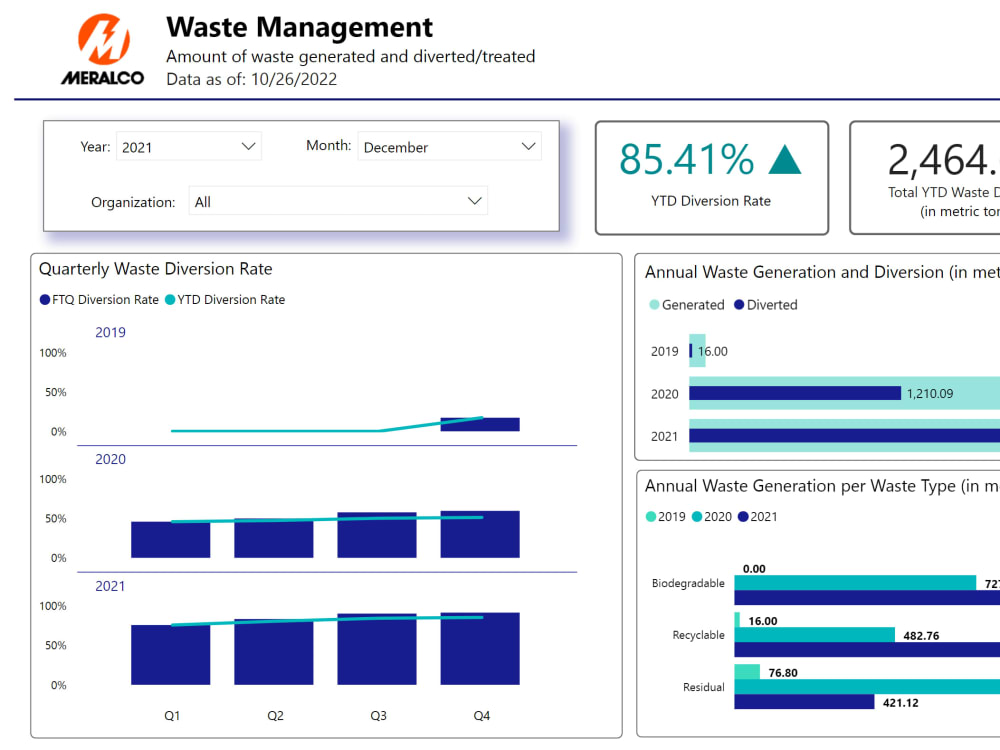
Task: Click the 2019 legend circle in waste type chart
Action: [649, 517]
